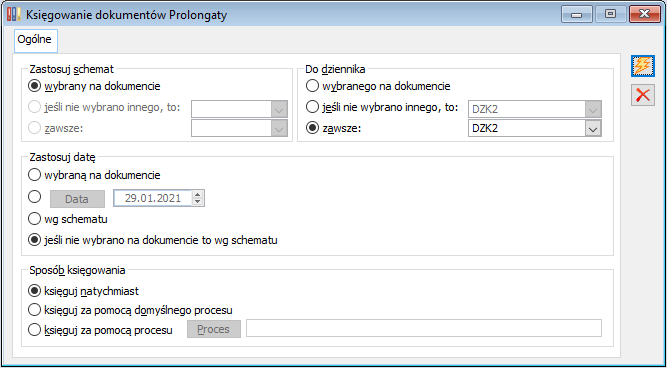Select 'wybrany na dokumencie' schema option
This screenshot has width=667, height=368.
pyautogui.click(x=94, y=86)
